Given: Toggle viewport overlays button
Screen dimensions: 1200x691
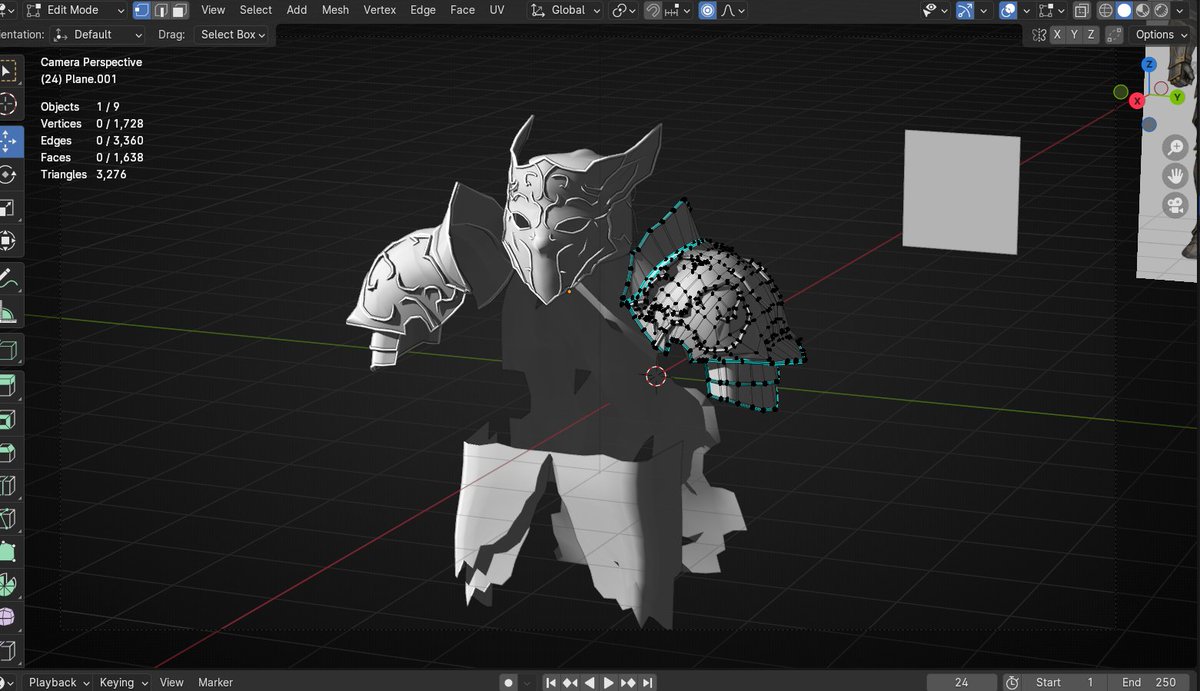Looking at the screenshot, I should click(1008, 10).
